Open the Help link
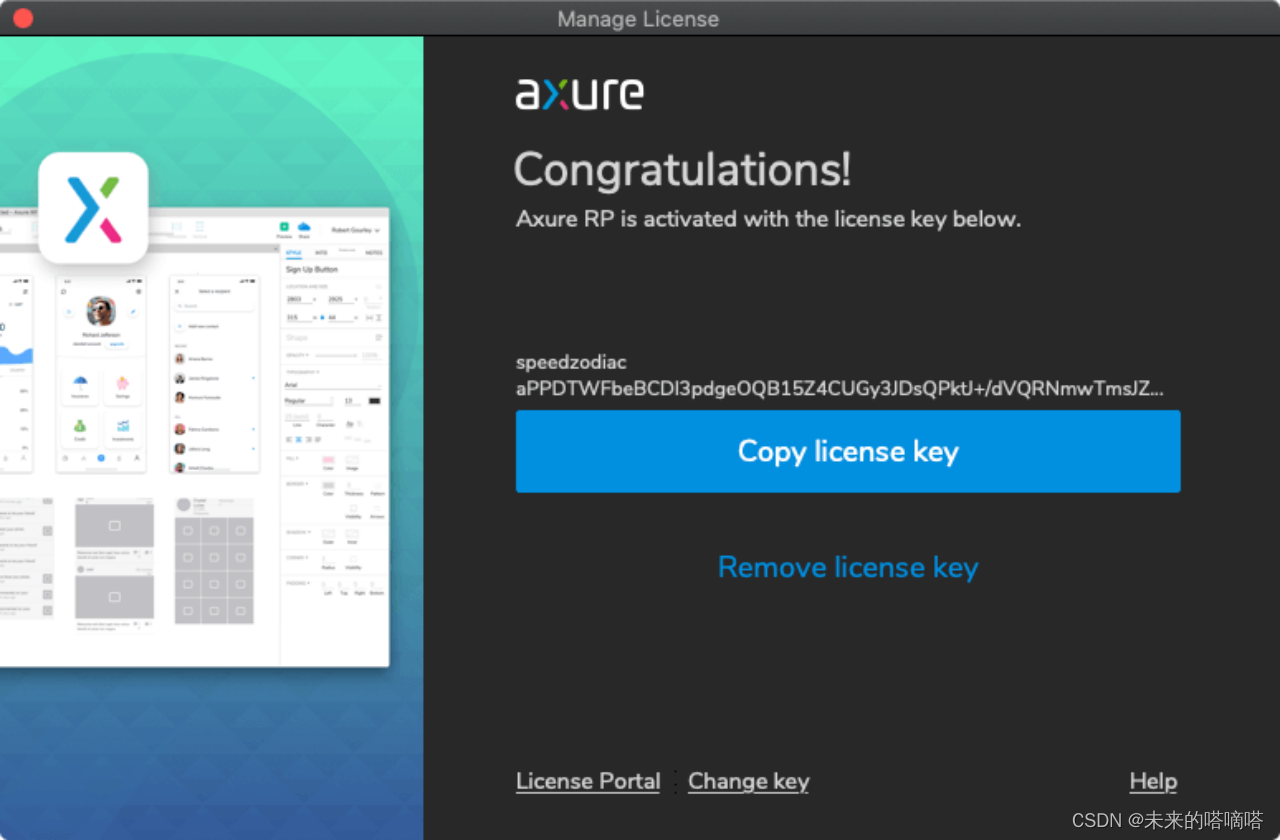The image size is (1280, 840). tap(1153, 781)
